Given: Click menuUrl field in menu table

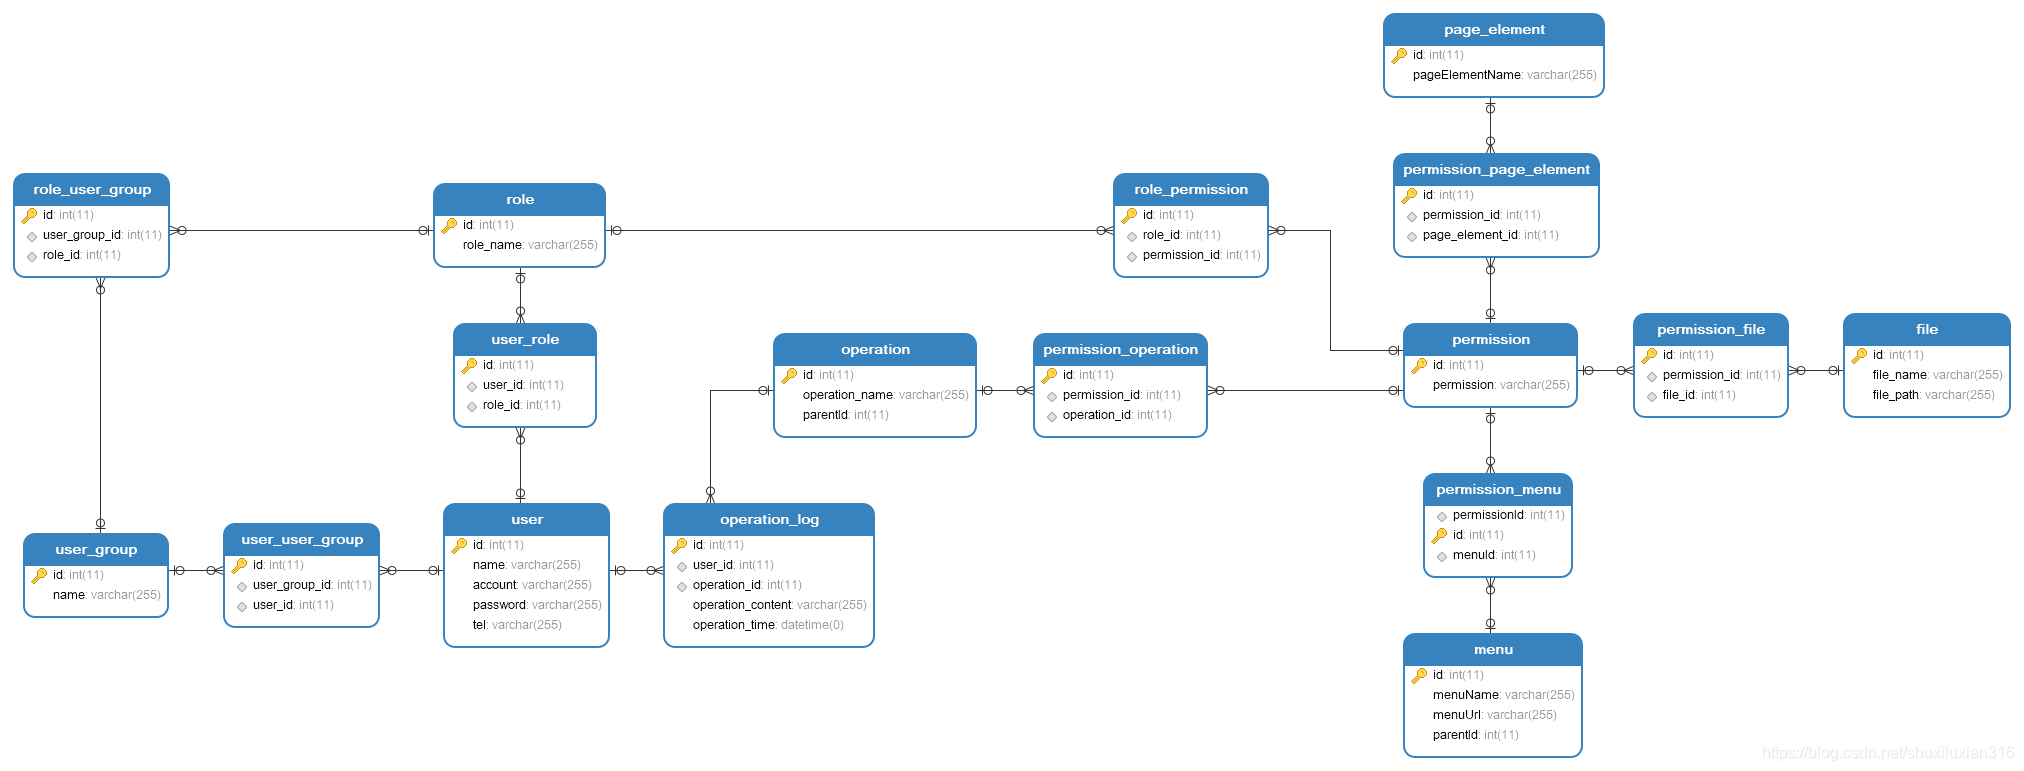Looking at the screenshot, I should click(x=1494, y=715).
